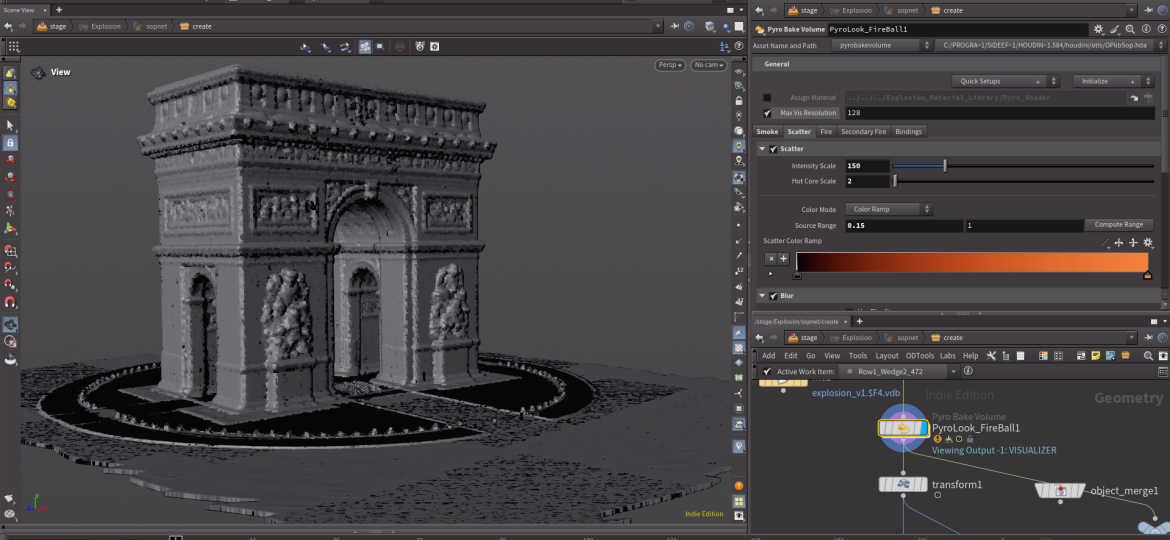This screenshot has height=540, width=1170.
Task: Click the gear icon in the parameter pane header
Action: click(x=1100, y=30)
